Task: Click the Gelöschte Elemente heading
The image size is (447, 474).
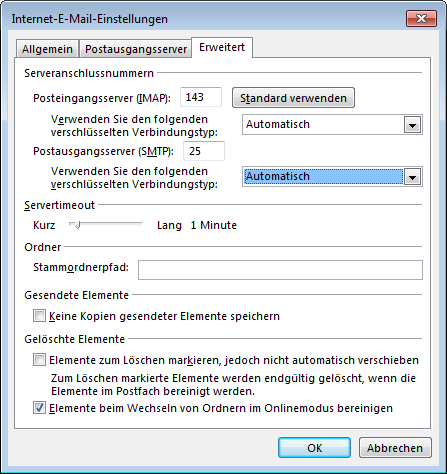Action: pyautogui.click(x=74, y=339)
